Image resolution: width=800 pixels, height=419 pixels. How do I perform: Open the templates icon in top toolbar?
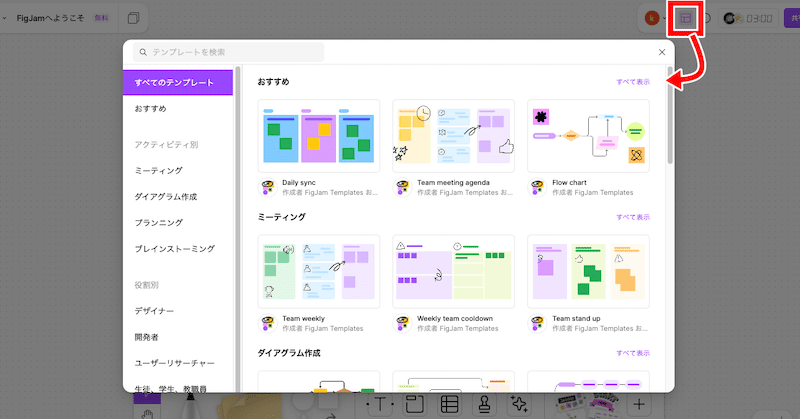685,18
